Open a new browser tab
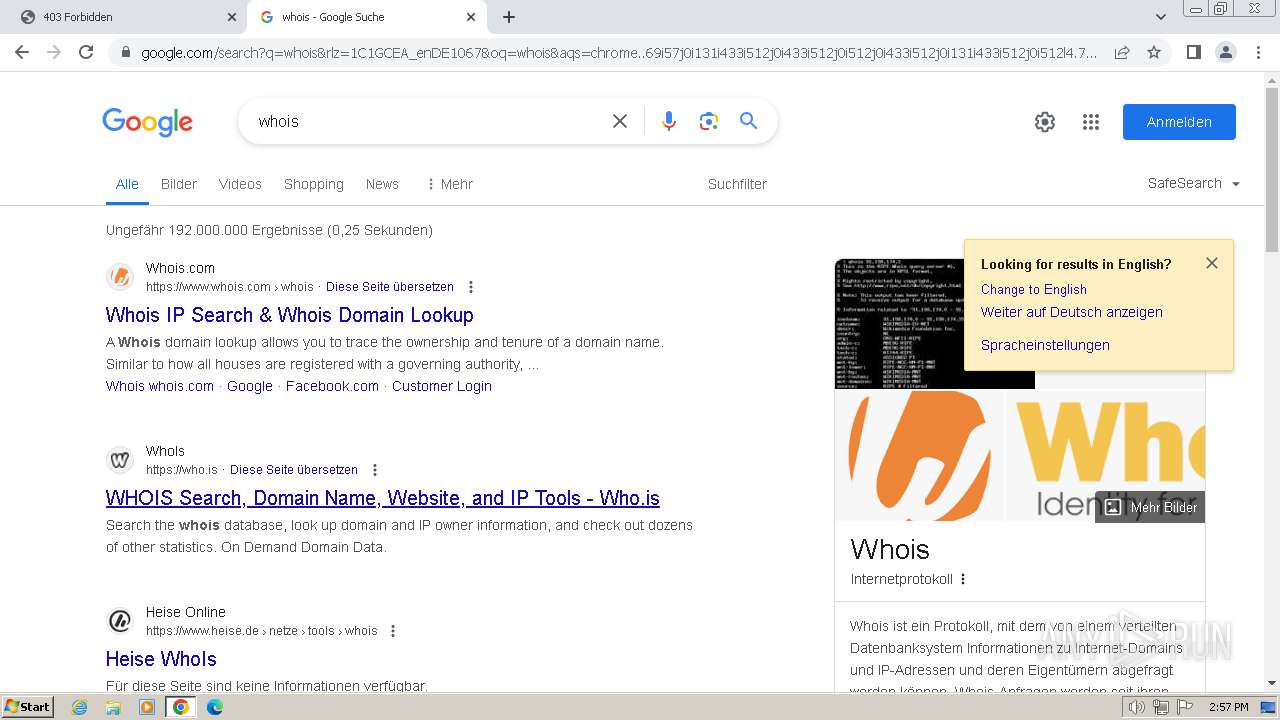This screenshot has height=720, width=1280. [x=509, y=17]
